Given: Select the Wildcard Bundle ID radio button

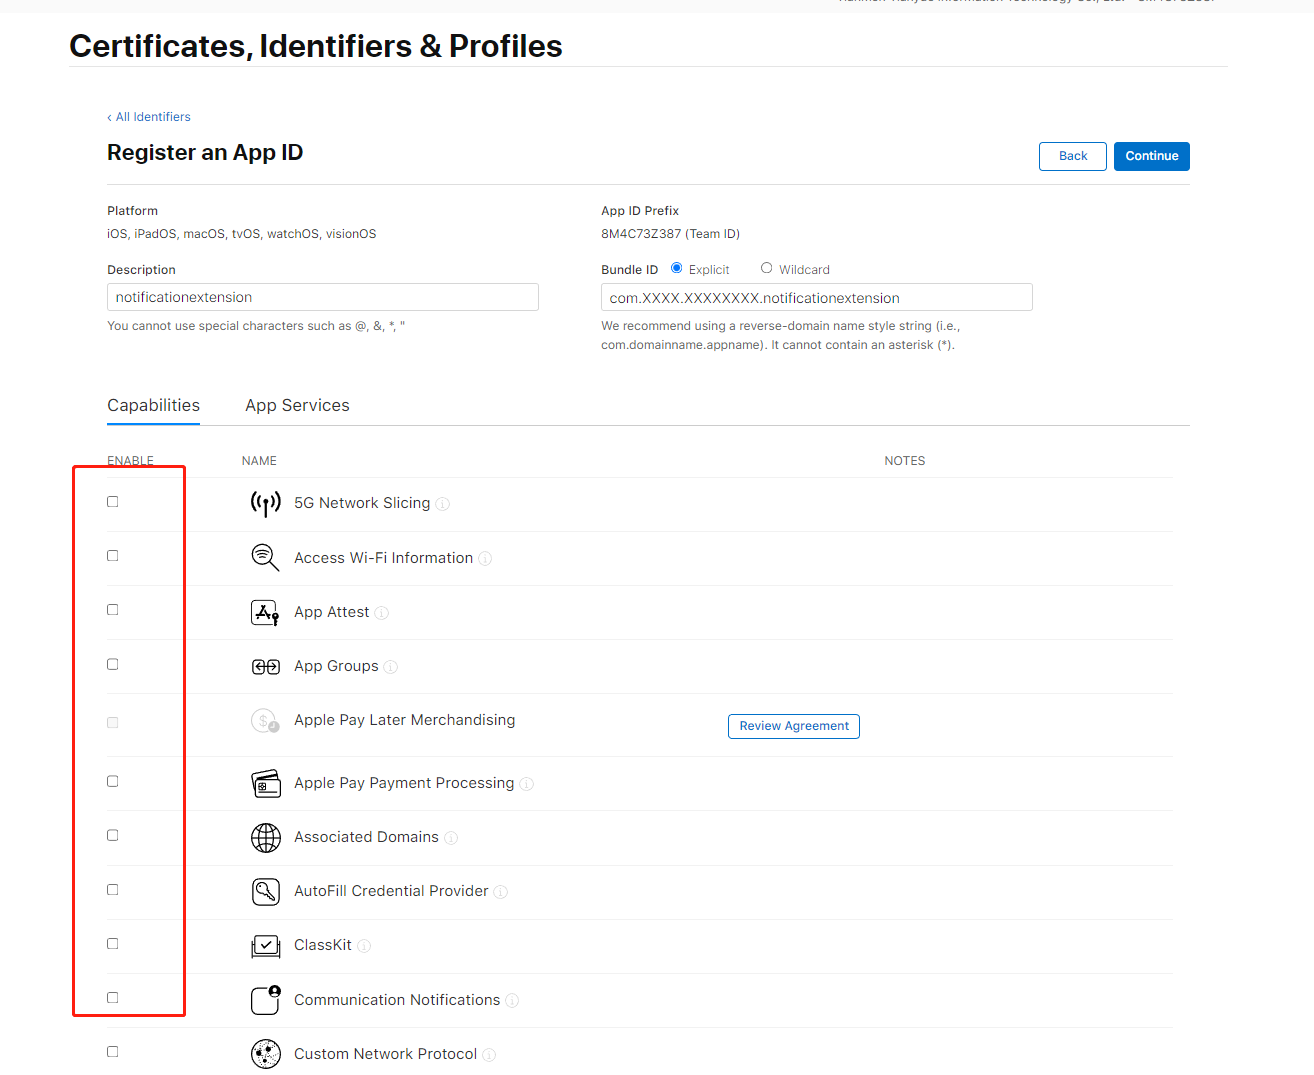Looking at the screenshot, I should pyautogui.click(x=767, y=268).
